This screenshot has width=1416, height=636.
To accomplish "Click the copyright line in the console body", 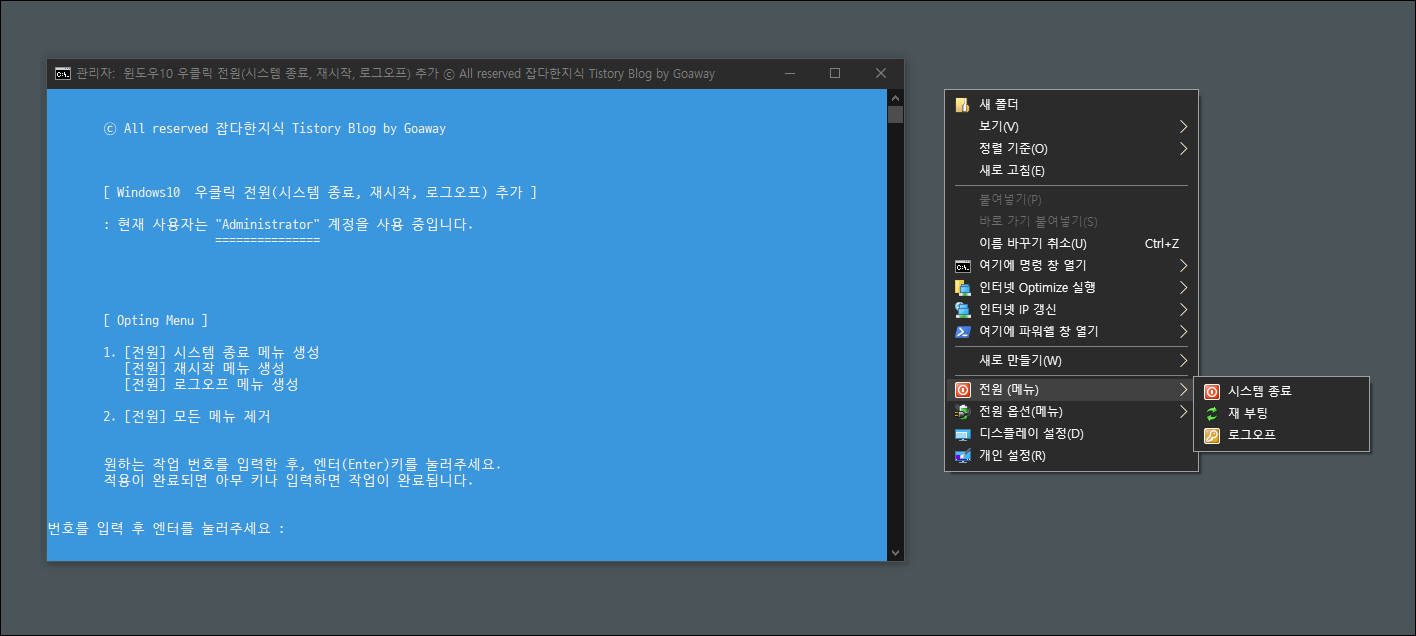I will pyautogui.click(x=275, y=129).
